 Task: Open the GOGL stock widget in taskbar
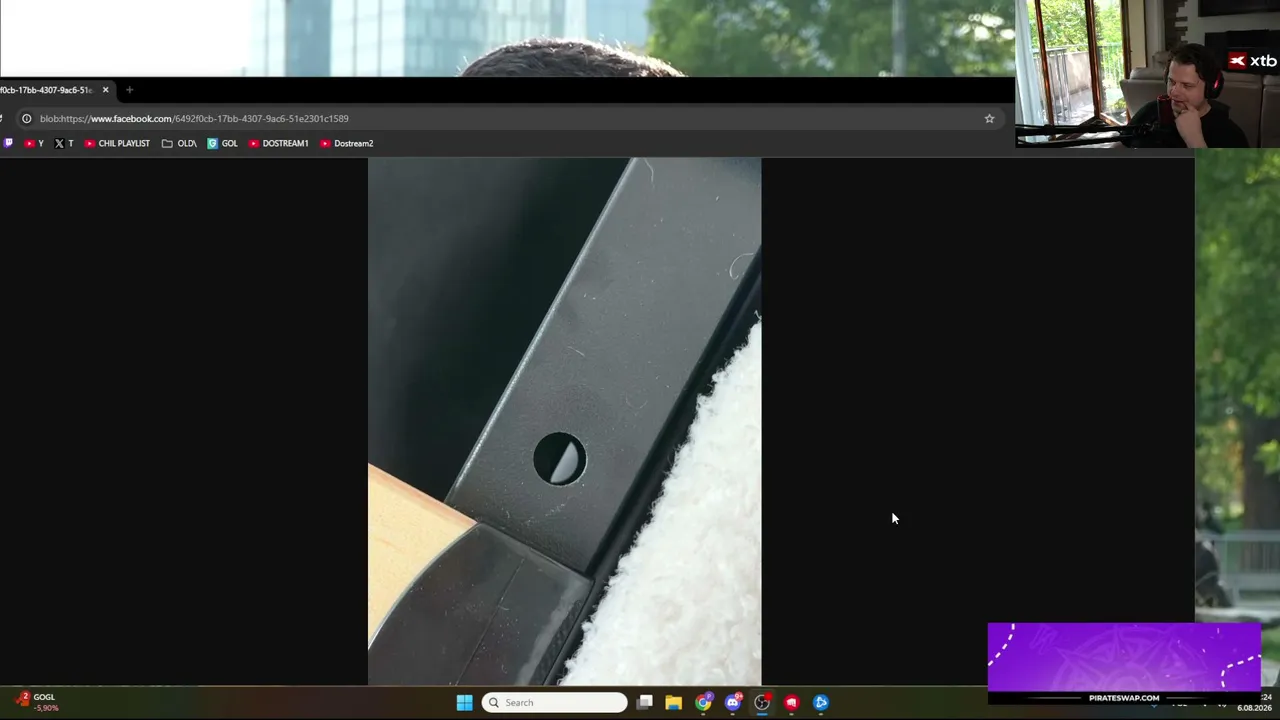36,702
